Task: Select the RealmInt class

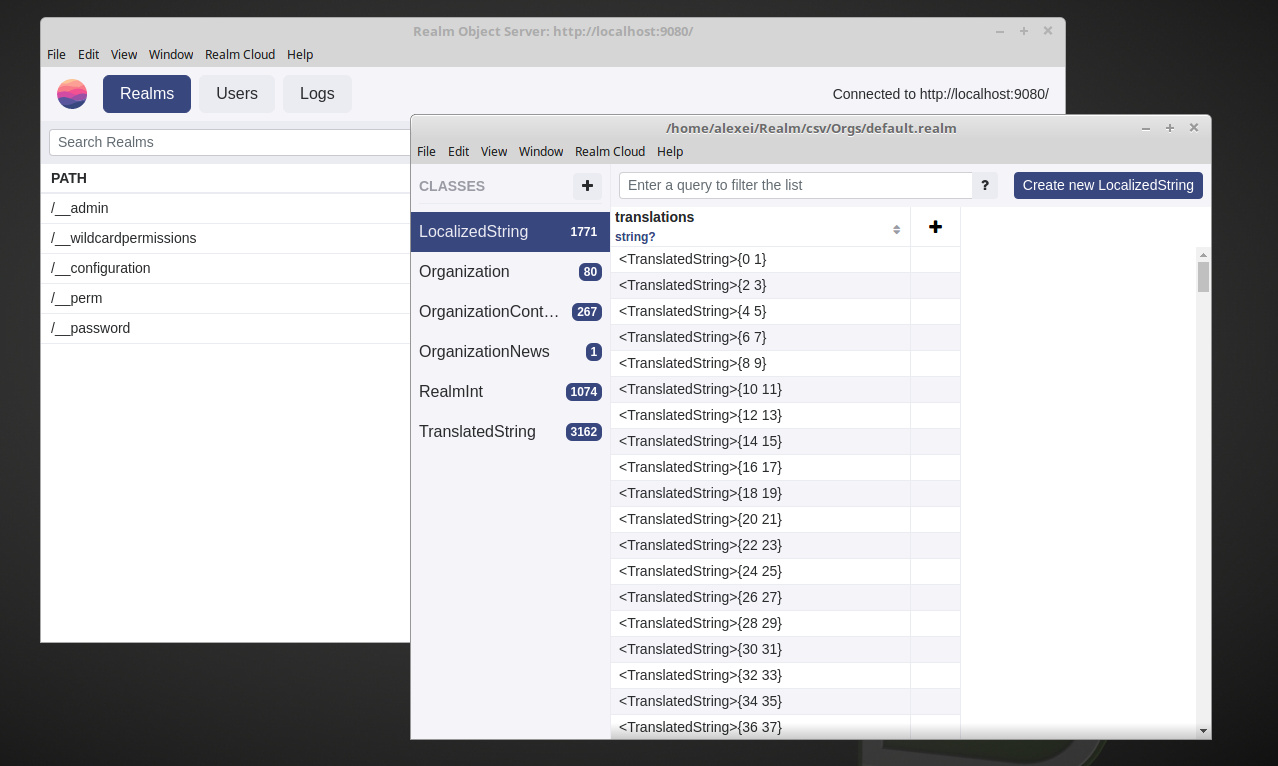Action: [x=451, y=391]
